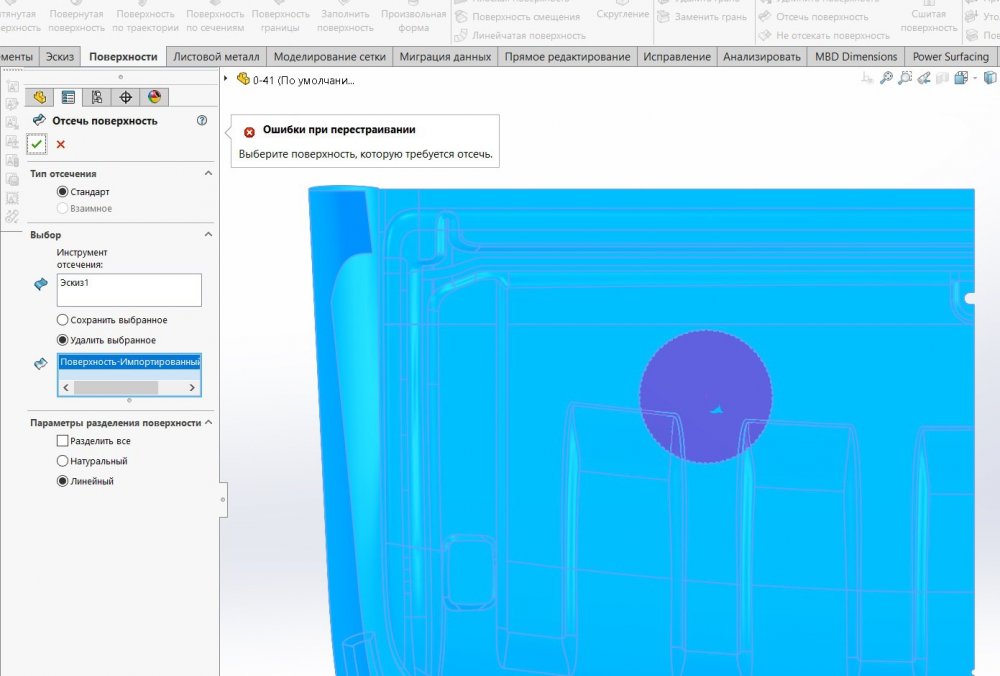The image size is (1000, 676).
Task: Click the Поверхность смещения ribbon icon
Action: [x=461, y=17]
